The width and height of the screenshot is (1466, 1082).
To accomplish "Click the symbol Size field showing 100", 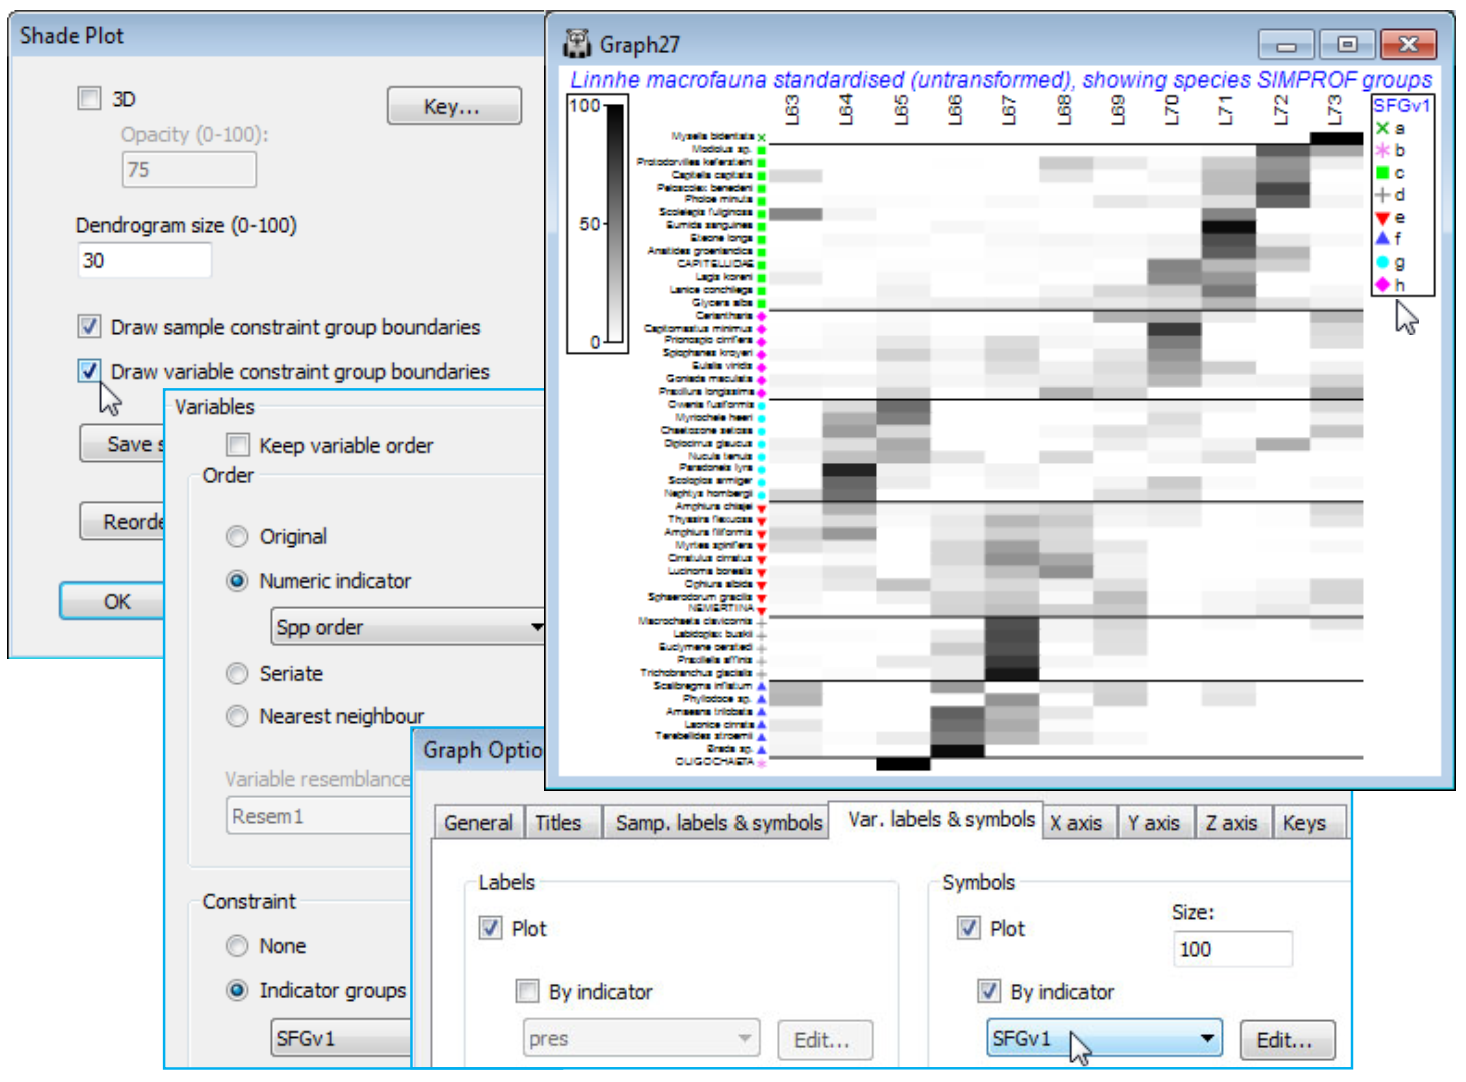I will point(1232,948).
